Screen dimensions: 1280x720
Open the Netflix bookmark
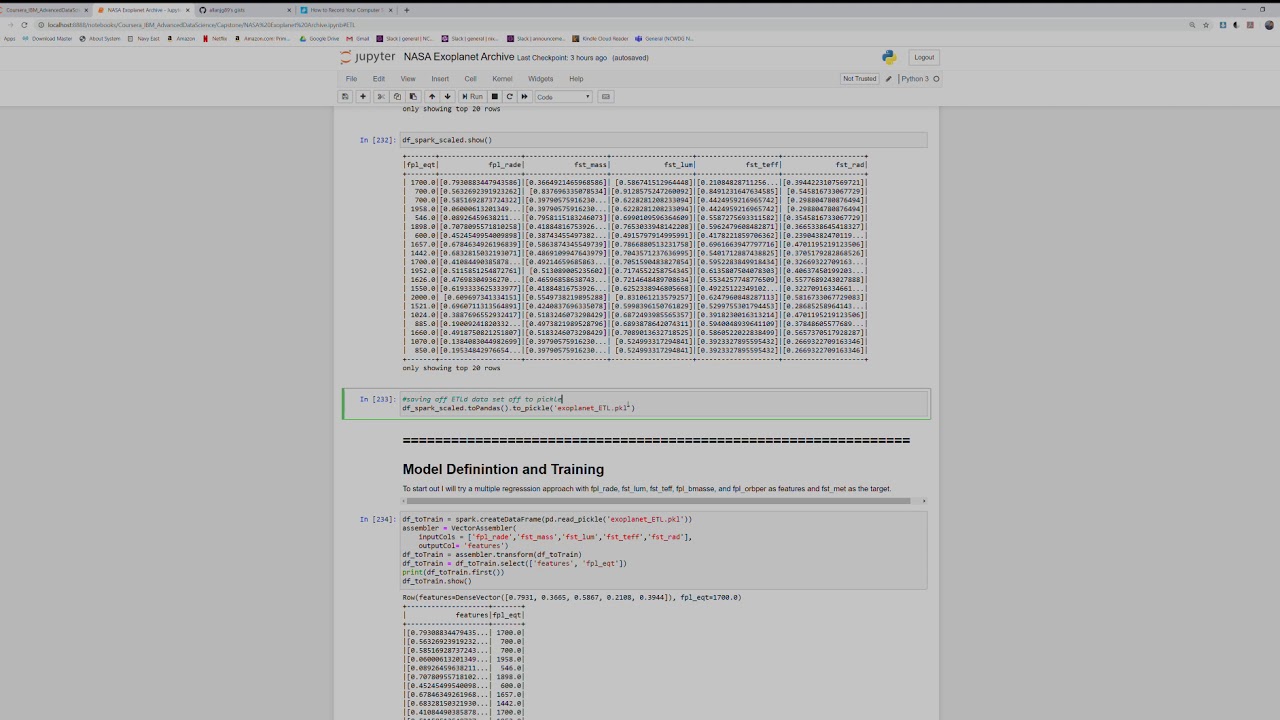tap(215, 39)
